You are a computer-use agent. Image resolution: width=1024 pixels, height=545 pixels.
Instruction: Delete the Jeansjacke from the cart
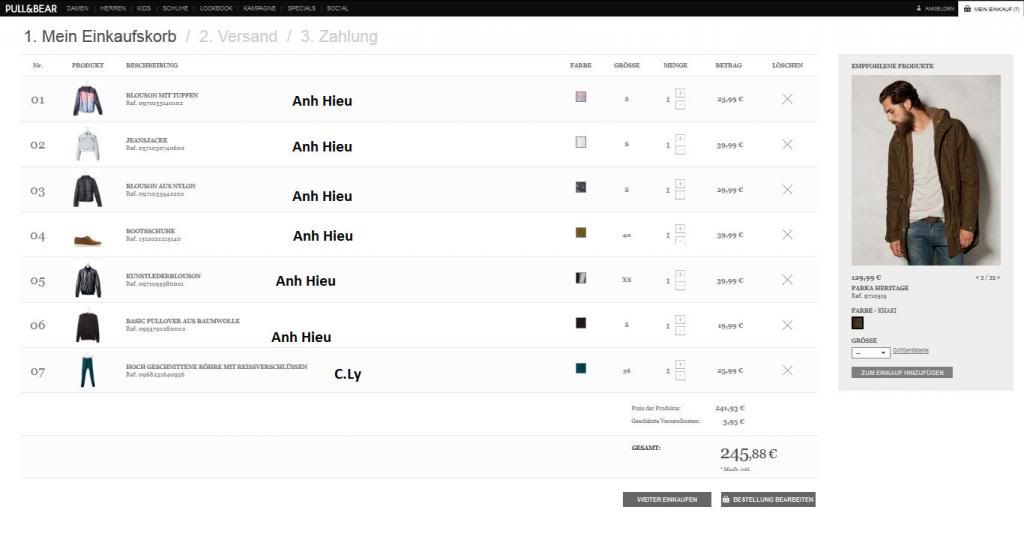coord(787,144)
